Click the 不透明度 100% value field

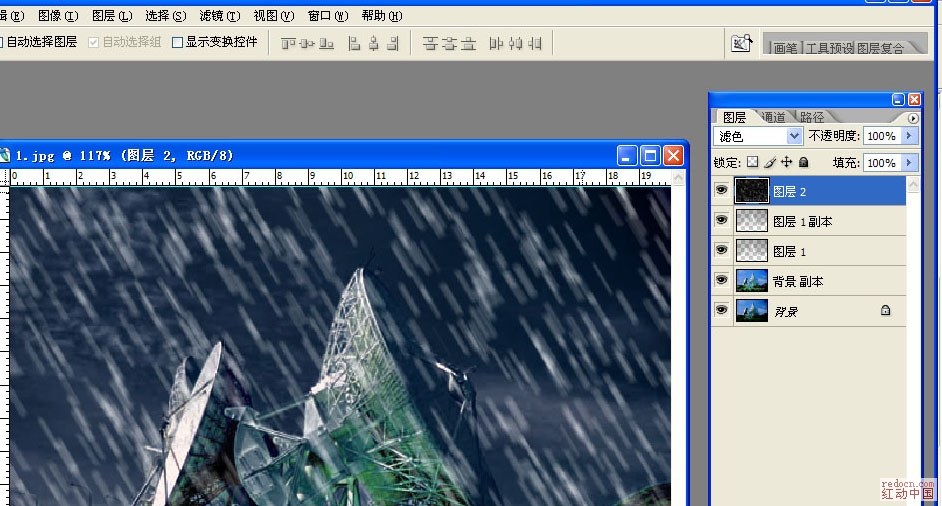(882, 136)
